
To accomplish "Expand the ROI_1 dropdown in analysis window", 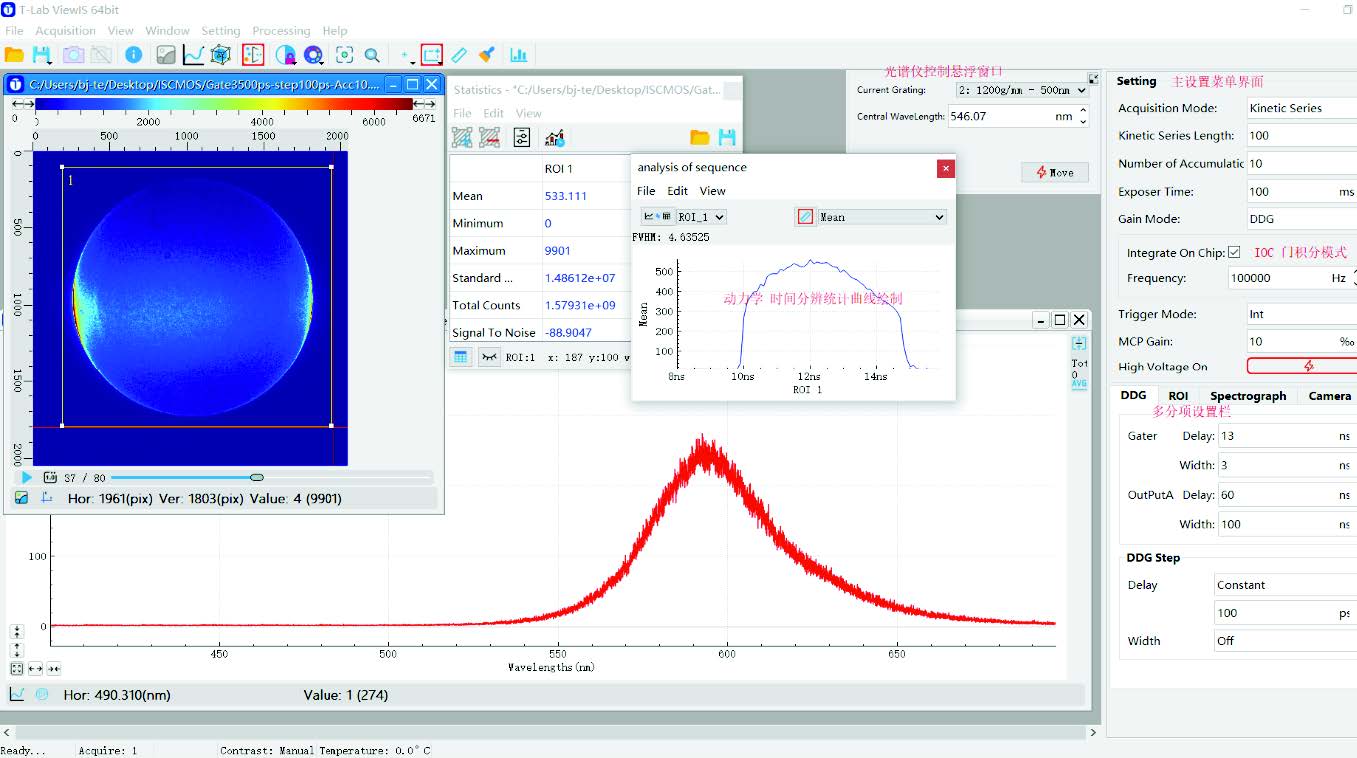I will 701,217.
